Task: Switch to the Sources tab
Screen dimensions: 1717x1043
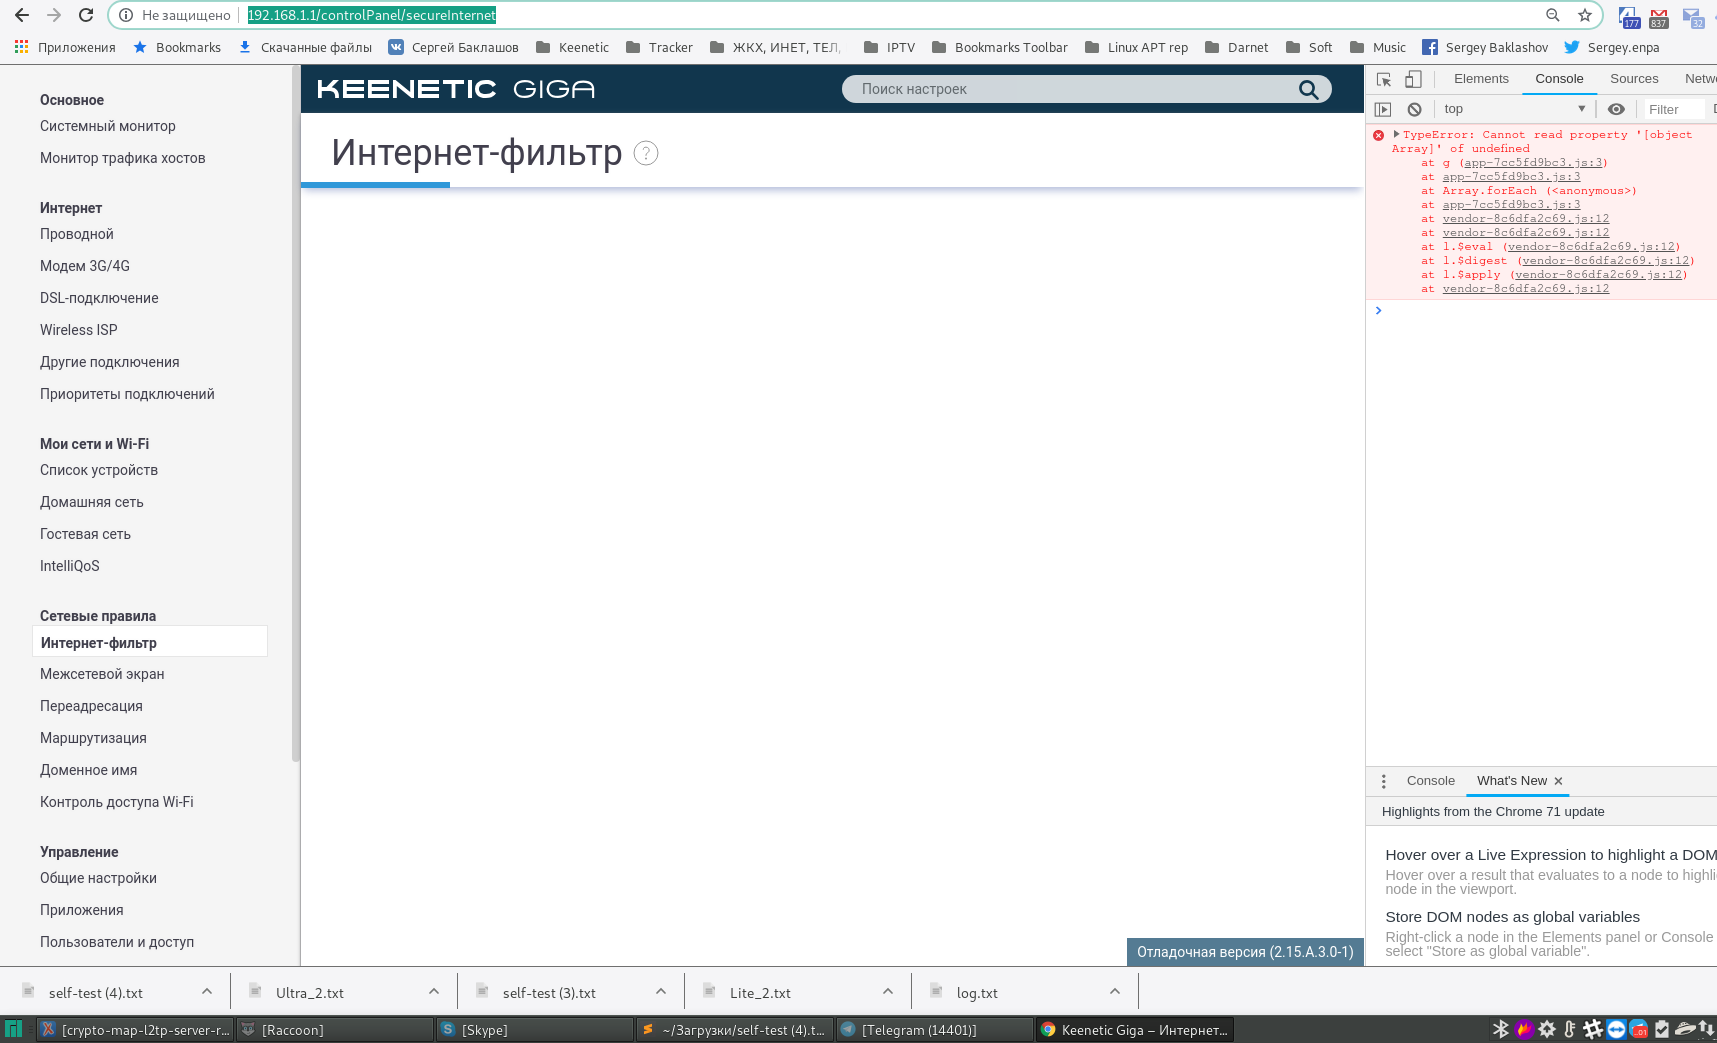Action: tap(1634, 79)
